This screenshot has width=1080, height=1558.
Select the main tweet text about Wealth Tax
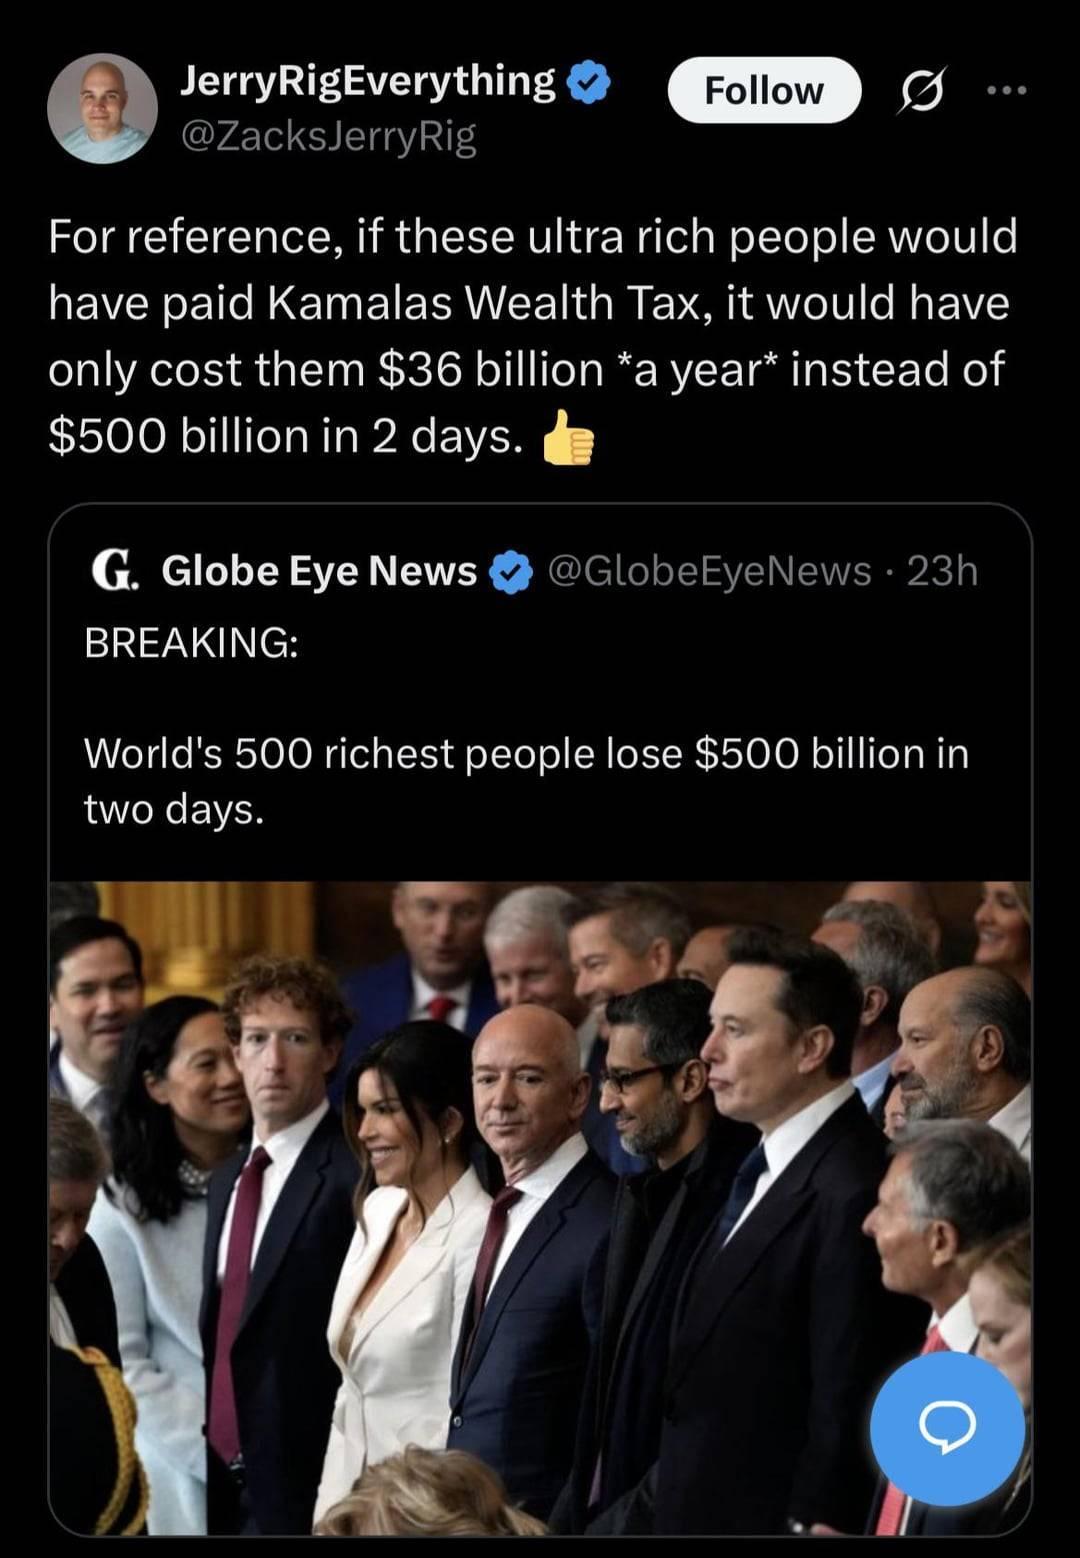click(530, 303)
